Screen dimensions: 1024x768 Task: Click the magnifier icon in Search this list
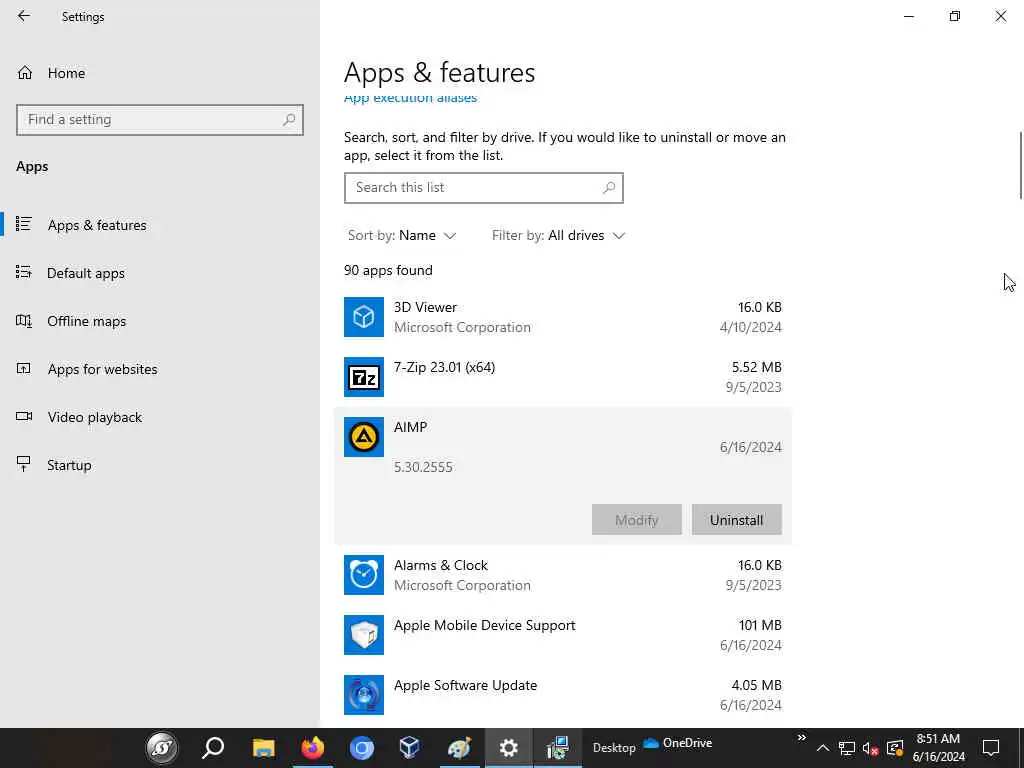[609, 188]
